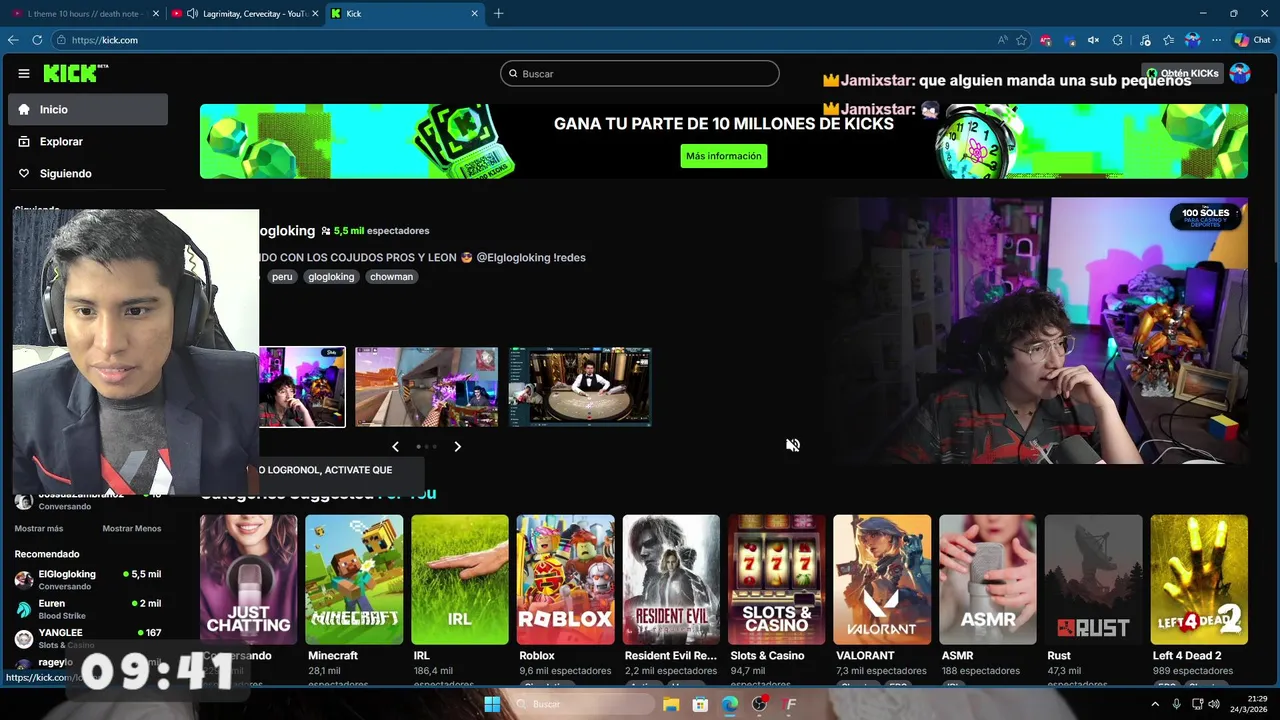Image resolution: width=1280 pixels, height=720 pixels.
Task: Open the Left 4 Dead 2 category card
Action: coord(1199,580)
